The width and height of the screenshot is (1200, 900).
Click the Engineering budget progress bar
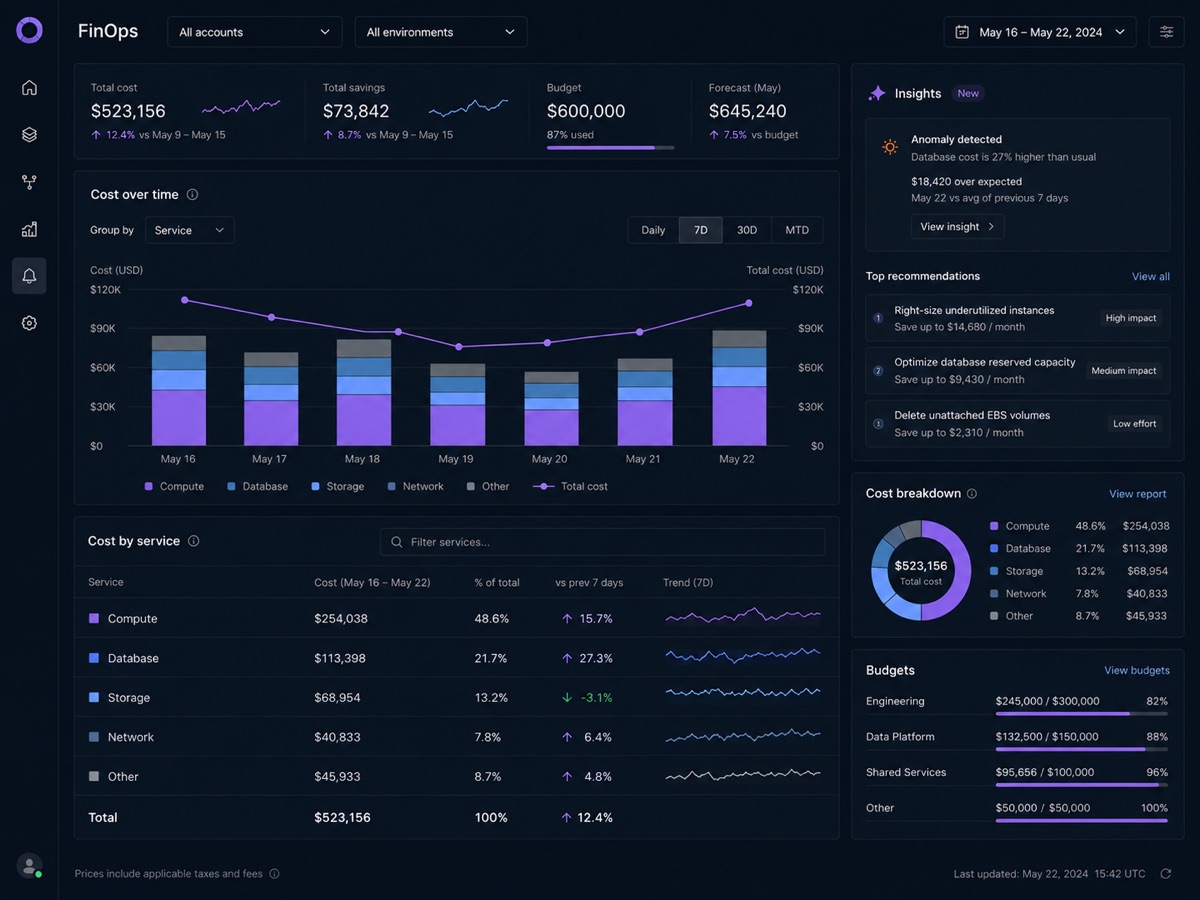click(x=1081, y=714)
